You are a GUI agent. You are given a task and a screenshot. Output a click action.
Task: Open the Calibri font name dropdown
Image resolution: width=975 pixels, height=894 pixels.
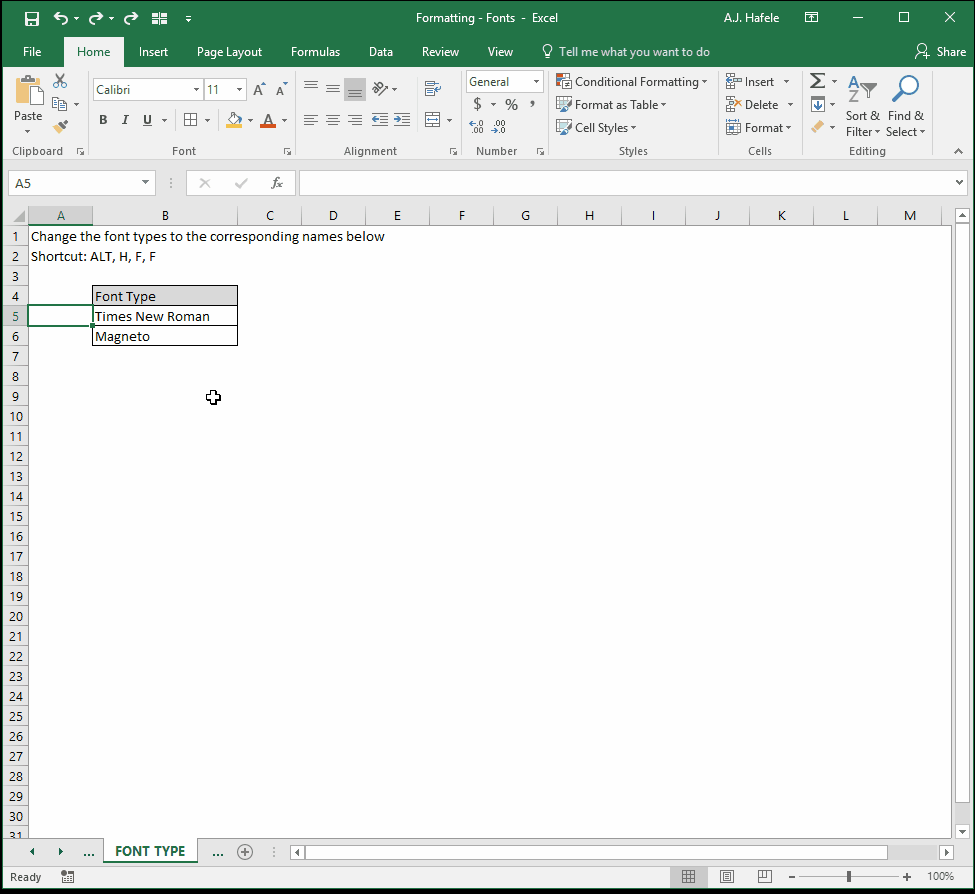click(x=196, y=90)
